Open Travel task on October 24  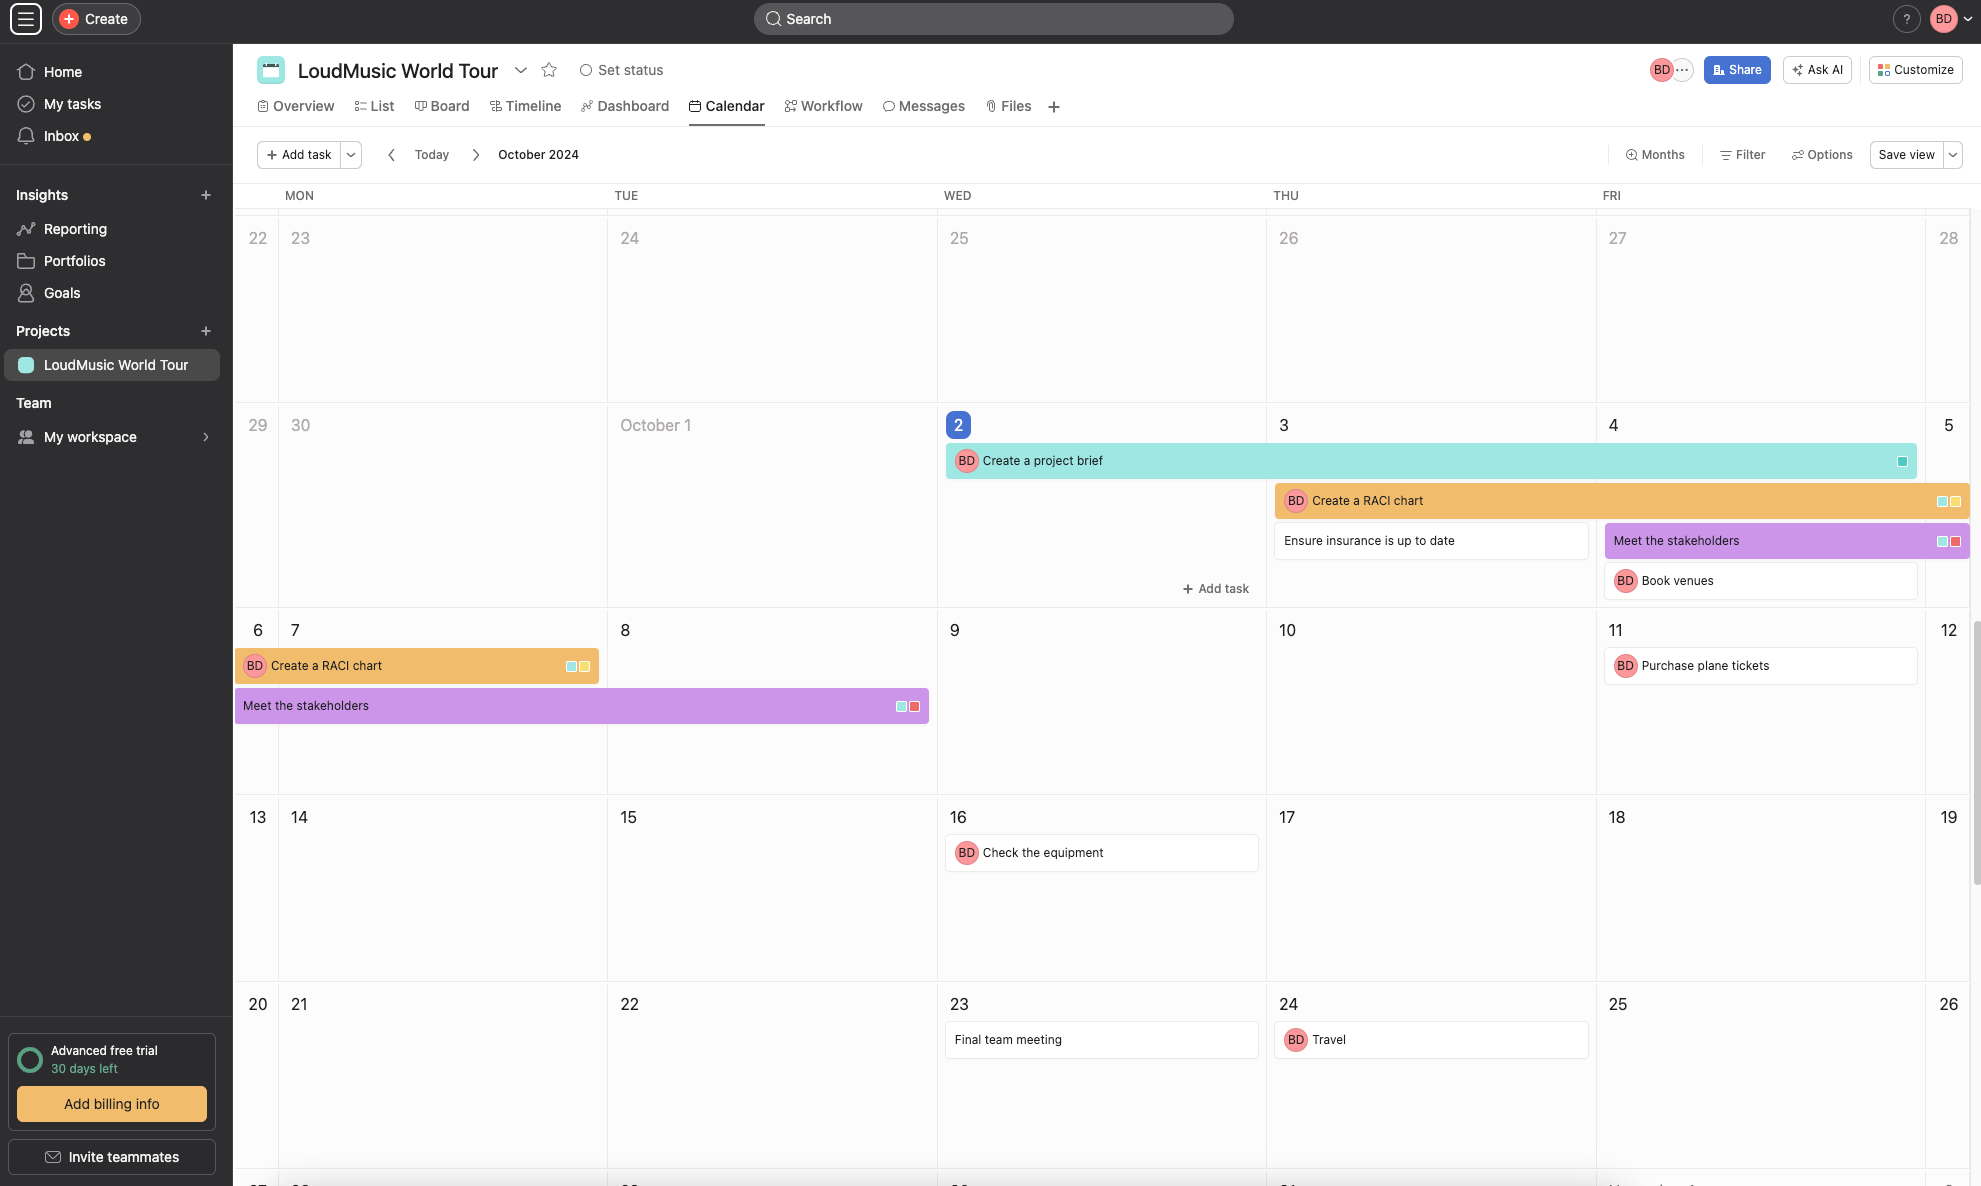(1431, 1040)
